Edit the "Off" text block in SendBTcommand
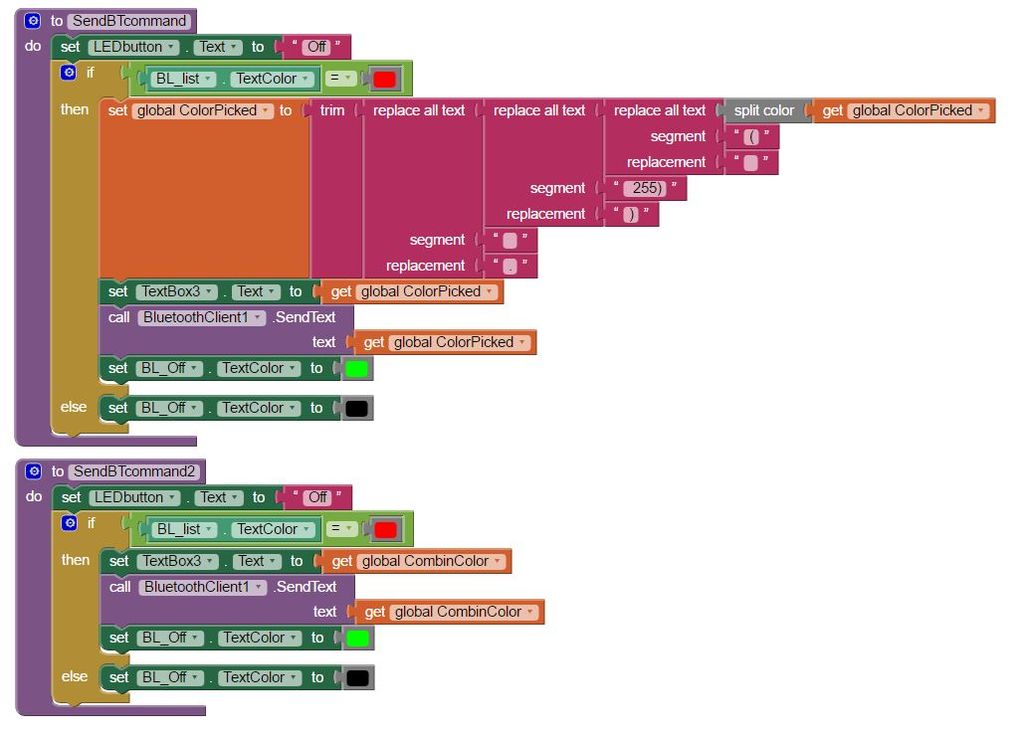1024x737 pixels. point(317,47)
